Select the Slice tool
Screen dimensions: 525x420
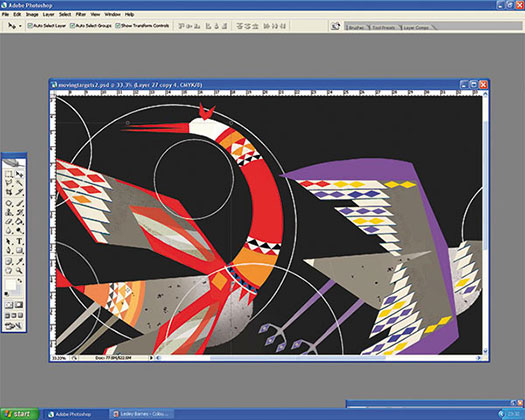click(19, 192)
